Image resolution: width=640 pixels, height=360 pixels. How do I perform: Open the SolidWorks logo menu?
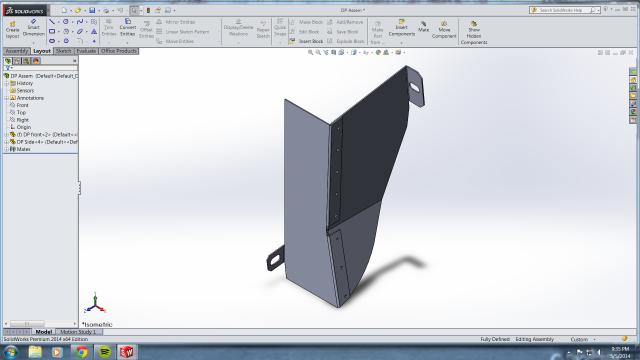coord(25,11)
